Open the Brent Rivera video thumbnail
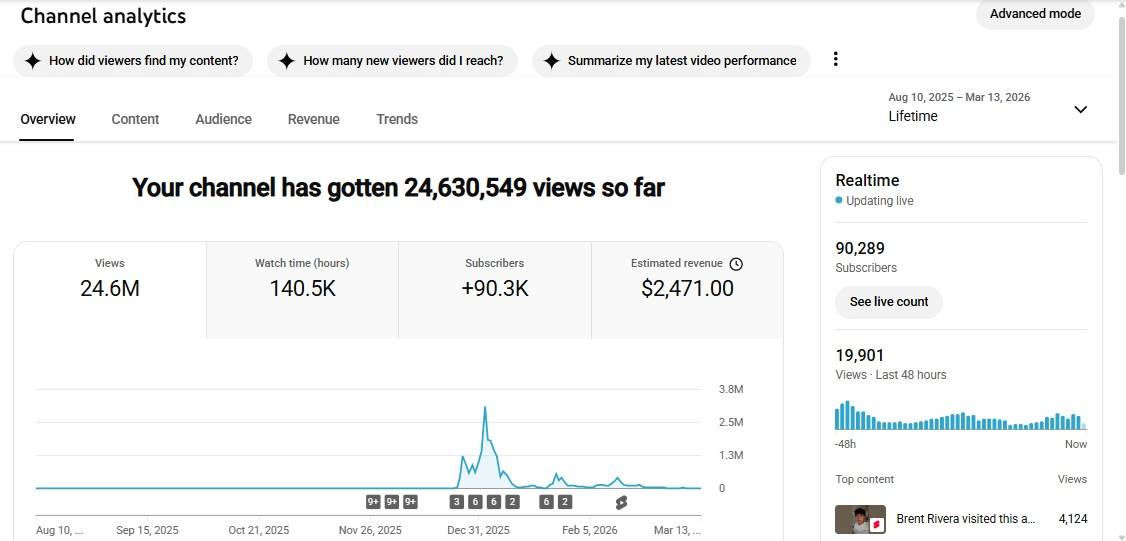This screenshot has height=541, width=1126. click(860, 519)
